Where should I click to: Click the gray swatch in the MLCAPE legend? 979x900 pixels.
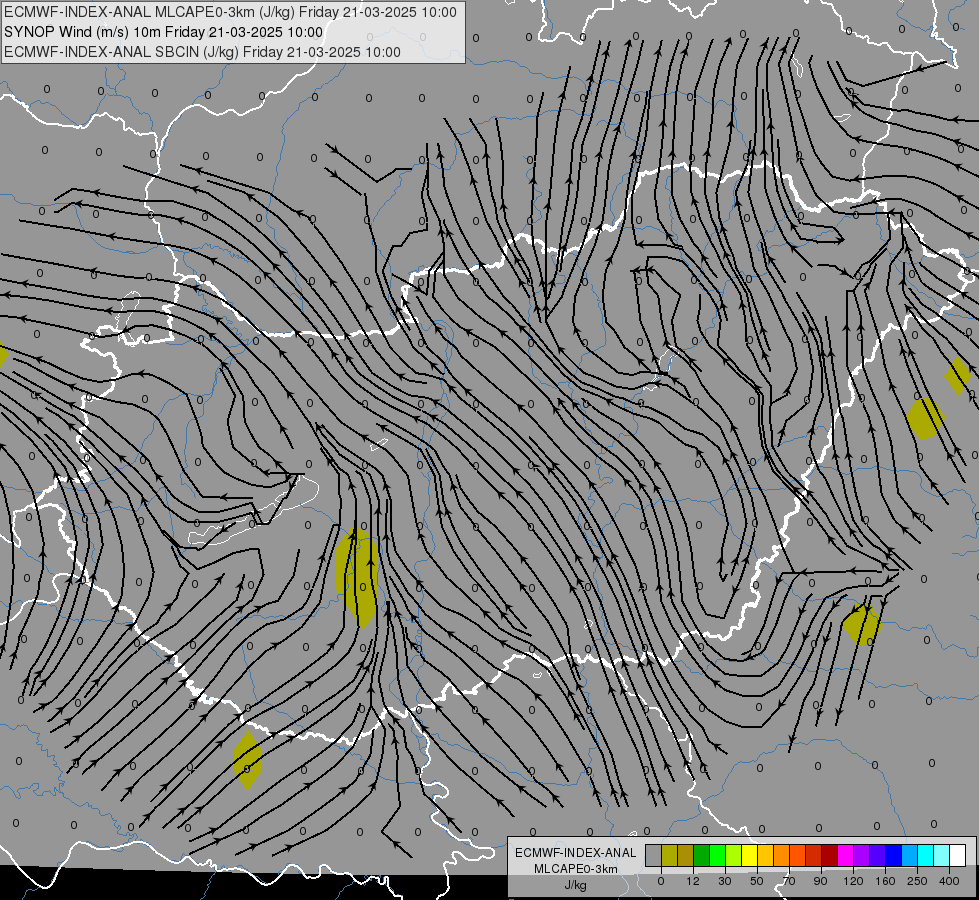(654, 855)
